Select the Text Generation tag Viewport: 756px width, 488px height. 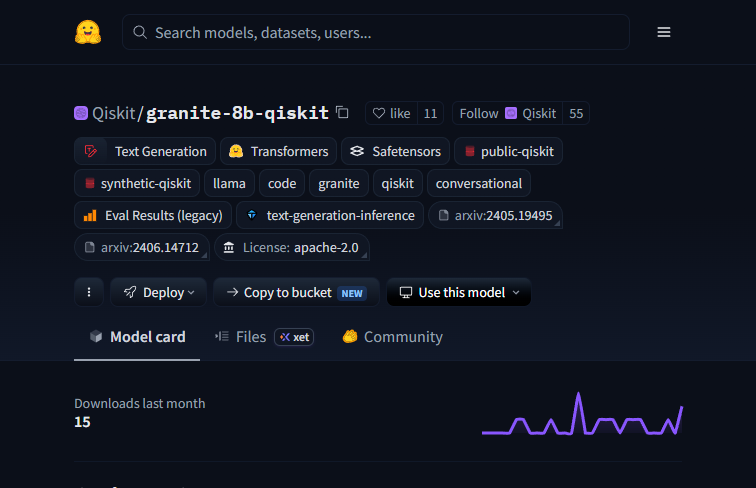click(145, 151)
